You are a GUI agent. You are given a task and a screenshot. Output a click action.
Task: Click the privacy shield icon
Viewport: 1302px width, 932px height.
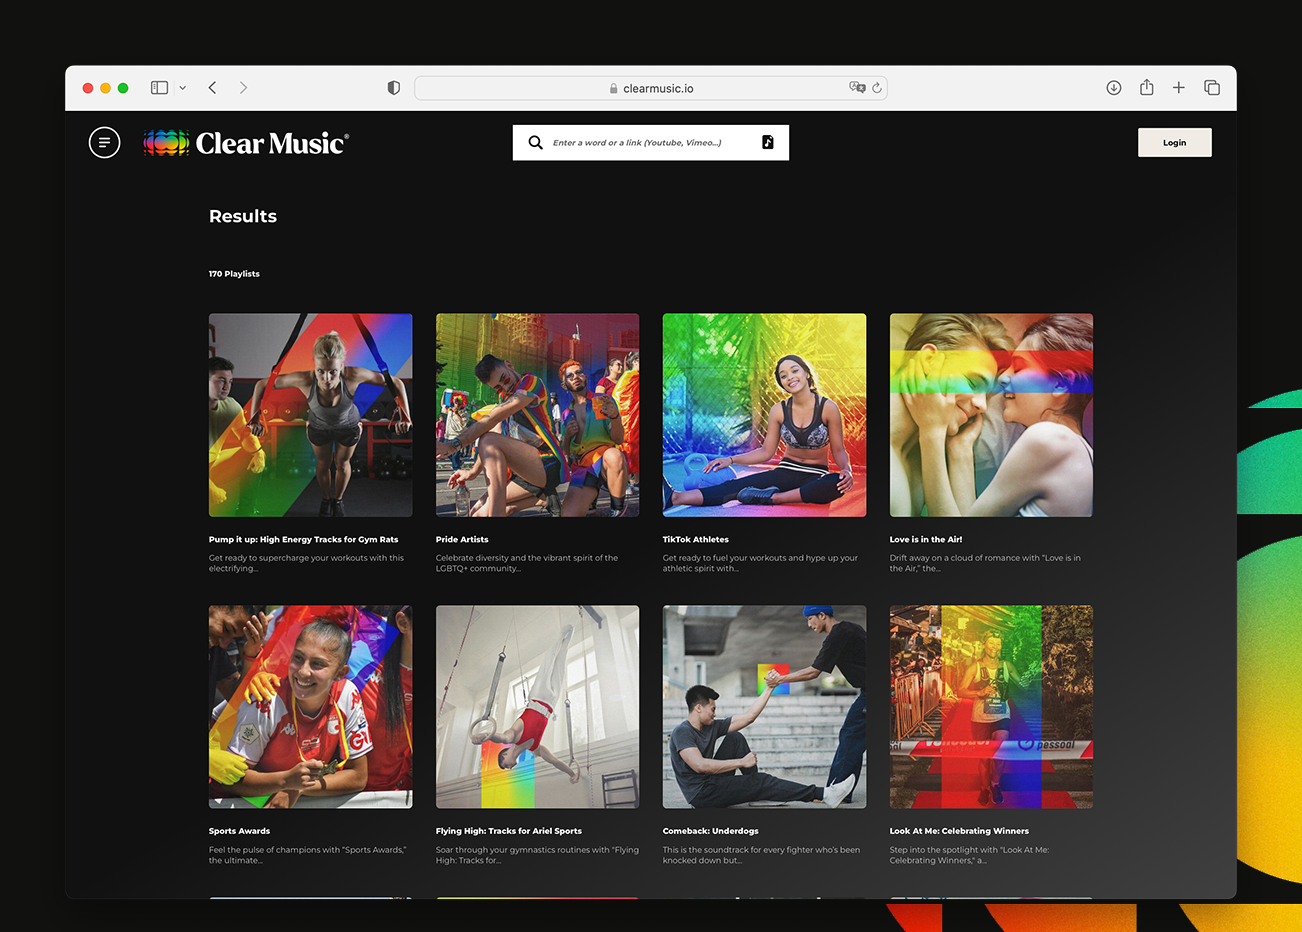(394, 88)
